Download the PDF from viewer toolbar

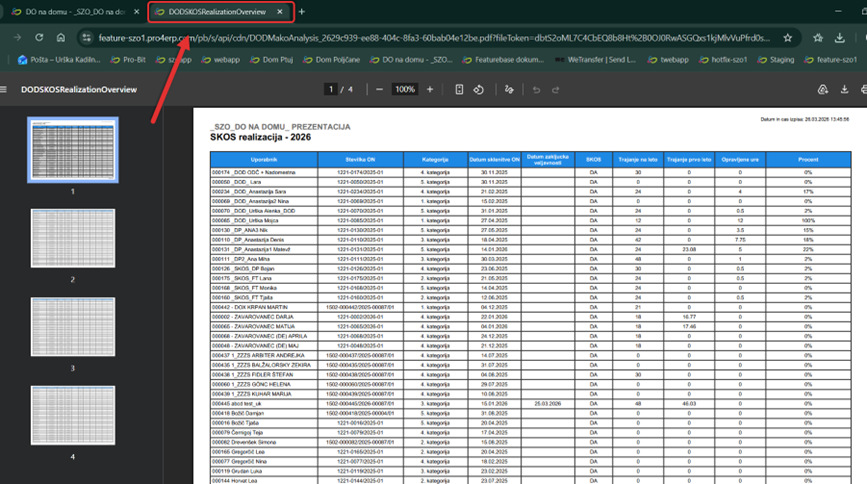pos(844,89)
